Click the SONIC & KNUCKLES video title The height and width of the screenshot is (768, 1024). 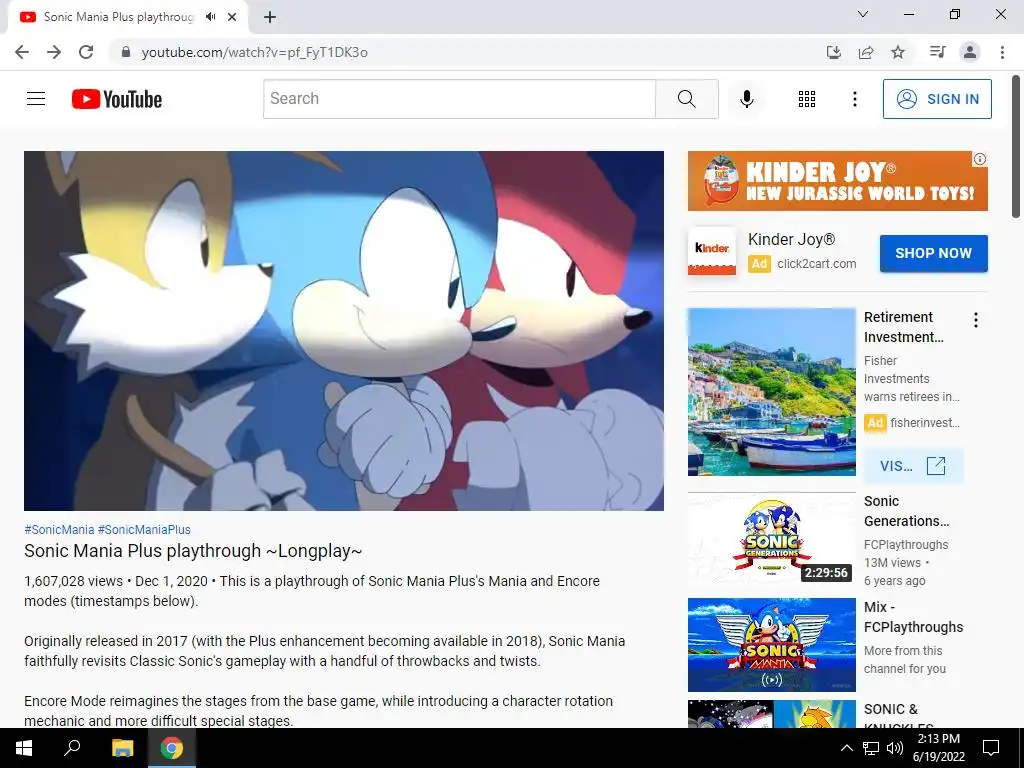click(899, 716)
